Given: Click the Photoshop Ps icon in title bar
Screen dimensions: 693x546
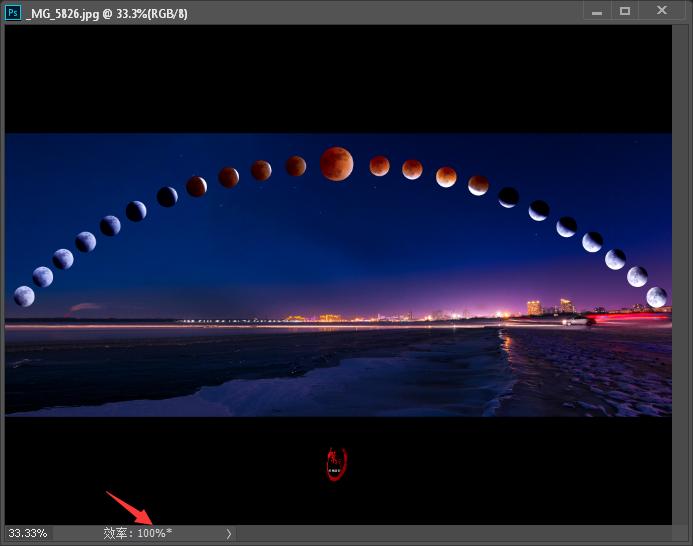Looking at the screenshot, I should (13, 12).
